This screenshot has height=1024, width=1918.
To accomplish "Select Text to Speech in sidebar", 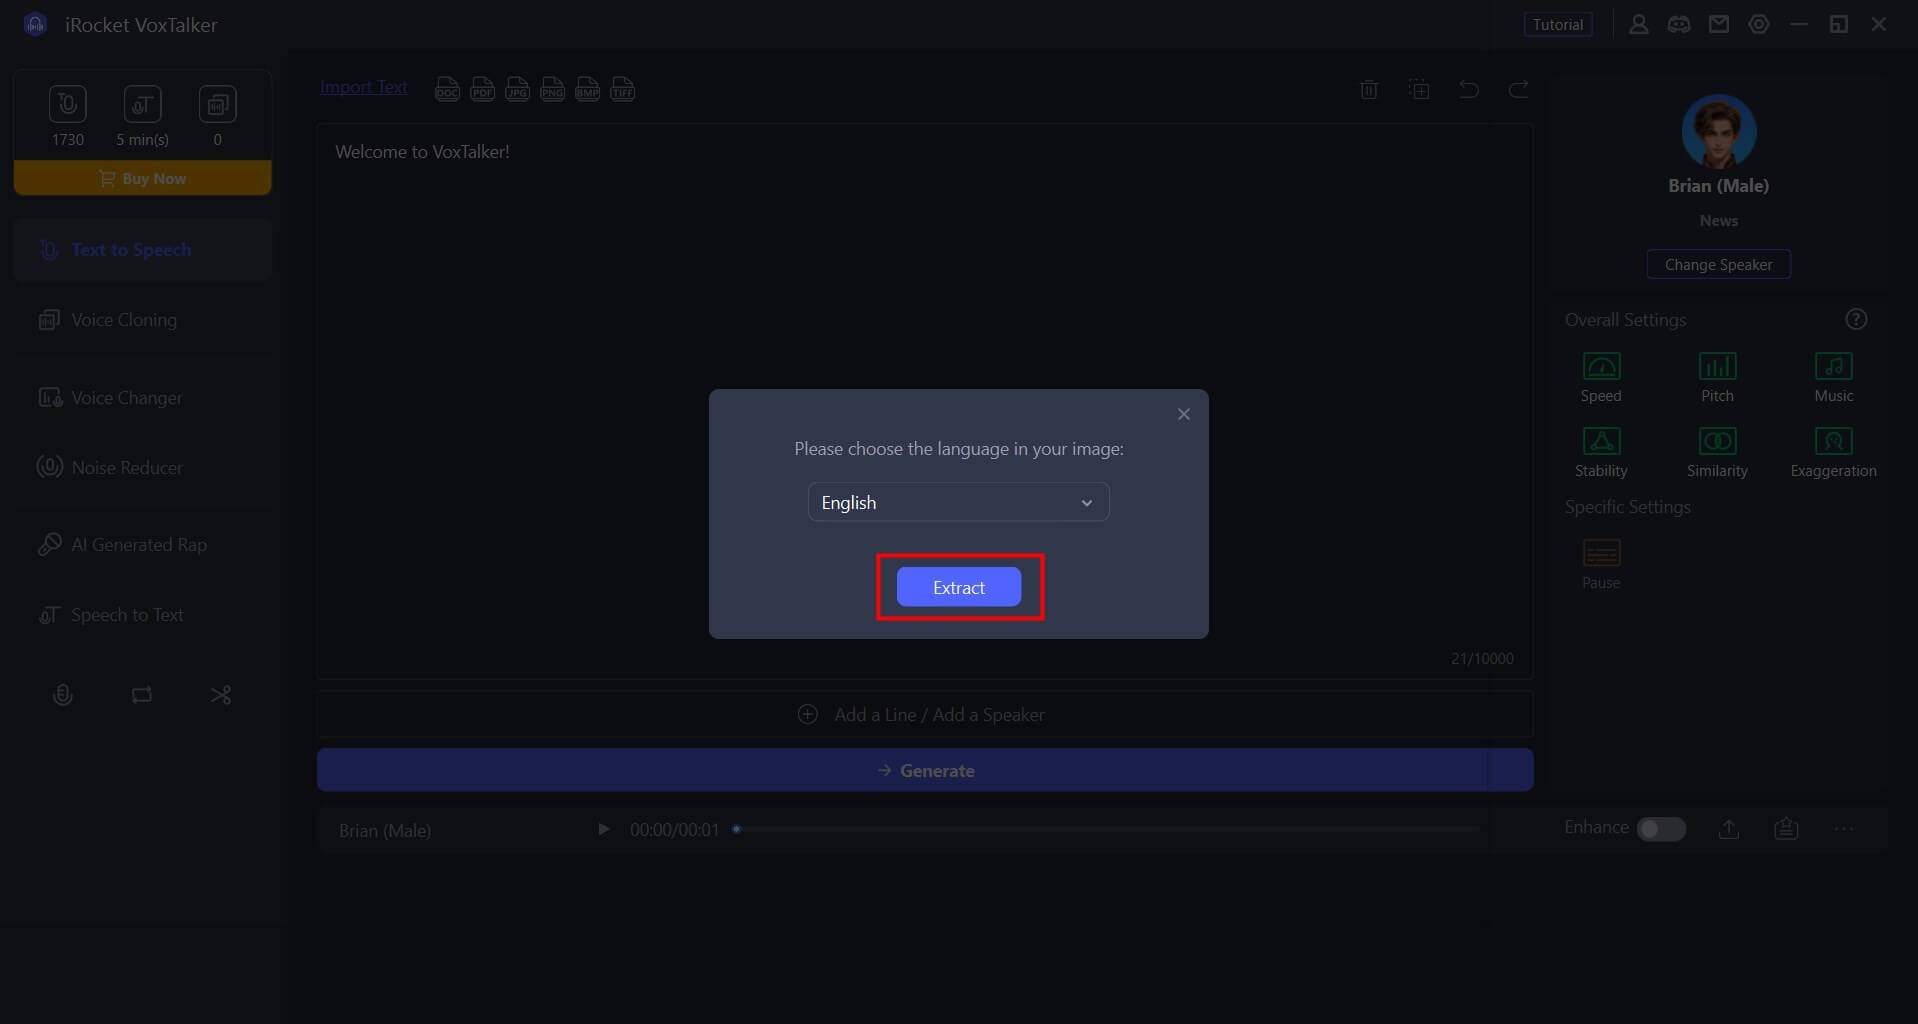I will [142, 250].
